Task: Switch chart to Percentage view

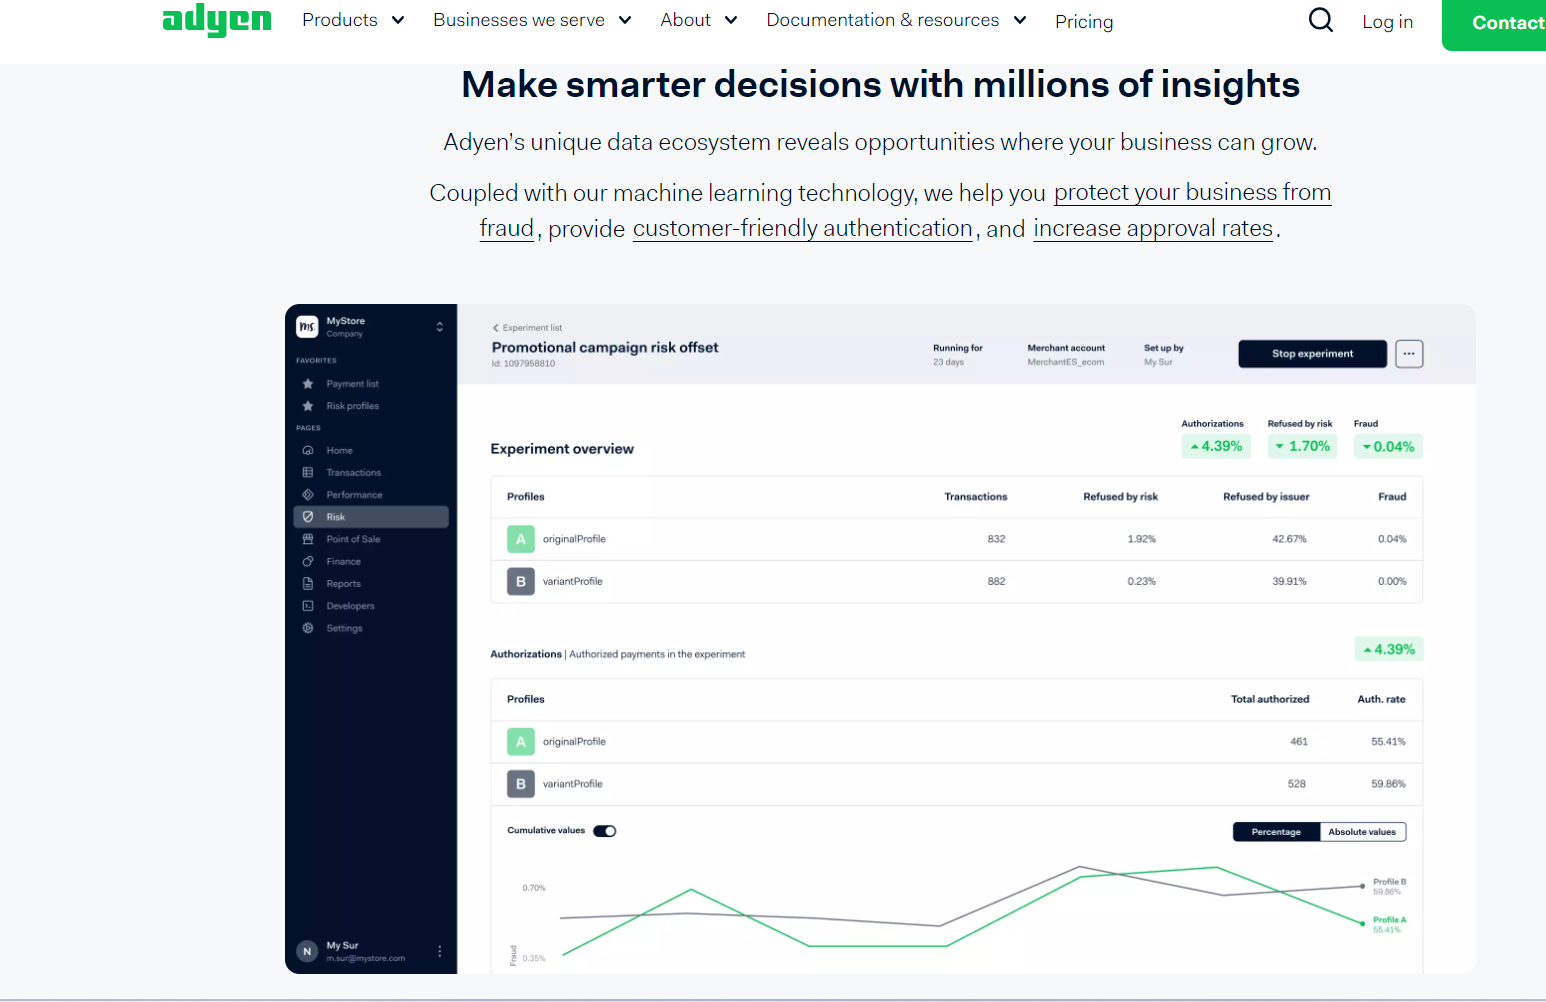Action: tap(1276, 832)
